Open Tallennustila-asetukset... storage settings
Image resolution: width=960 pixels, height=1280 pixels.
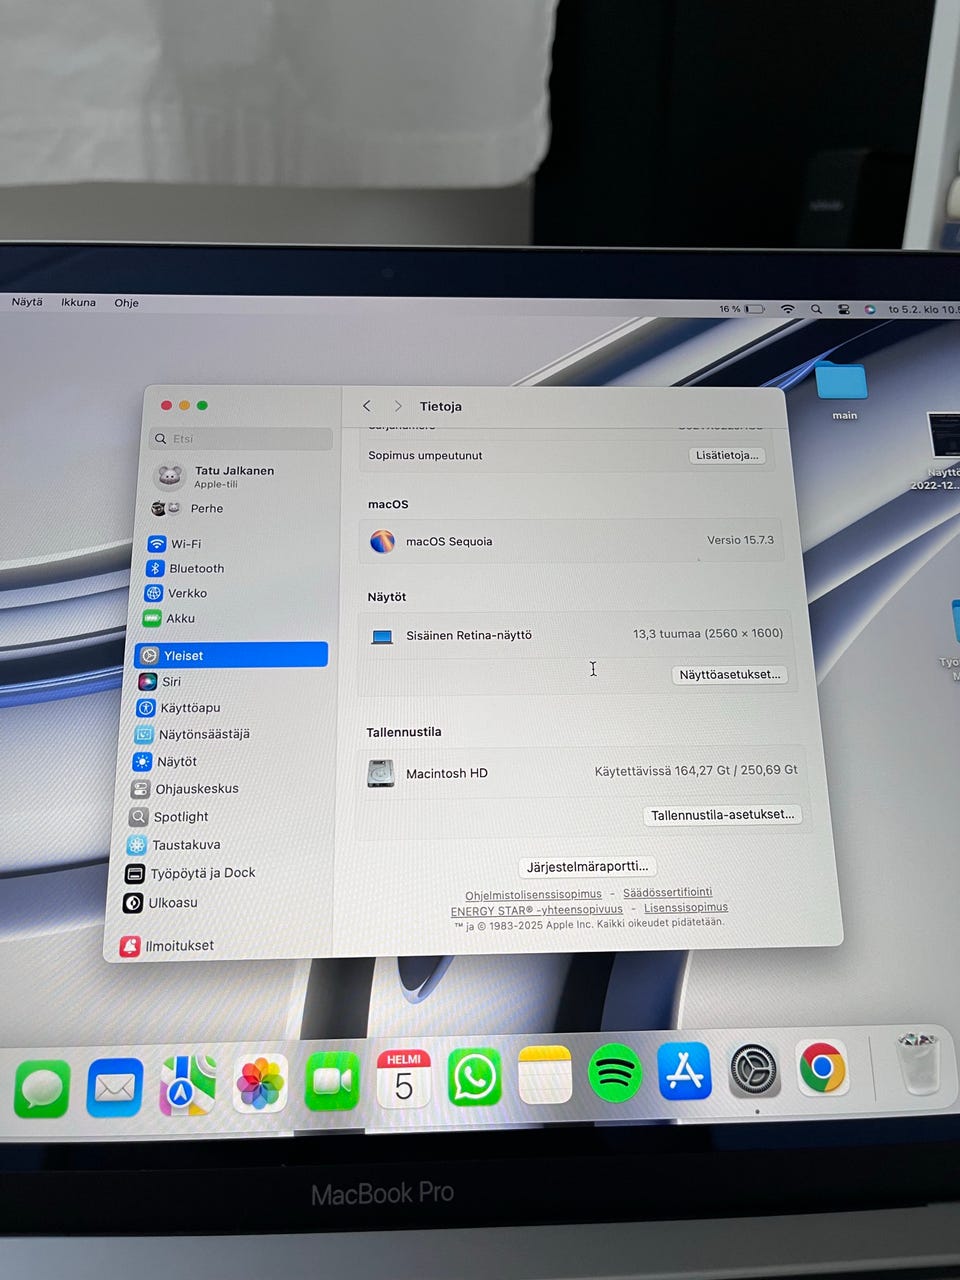coord(723,815)
